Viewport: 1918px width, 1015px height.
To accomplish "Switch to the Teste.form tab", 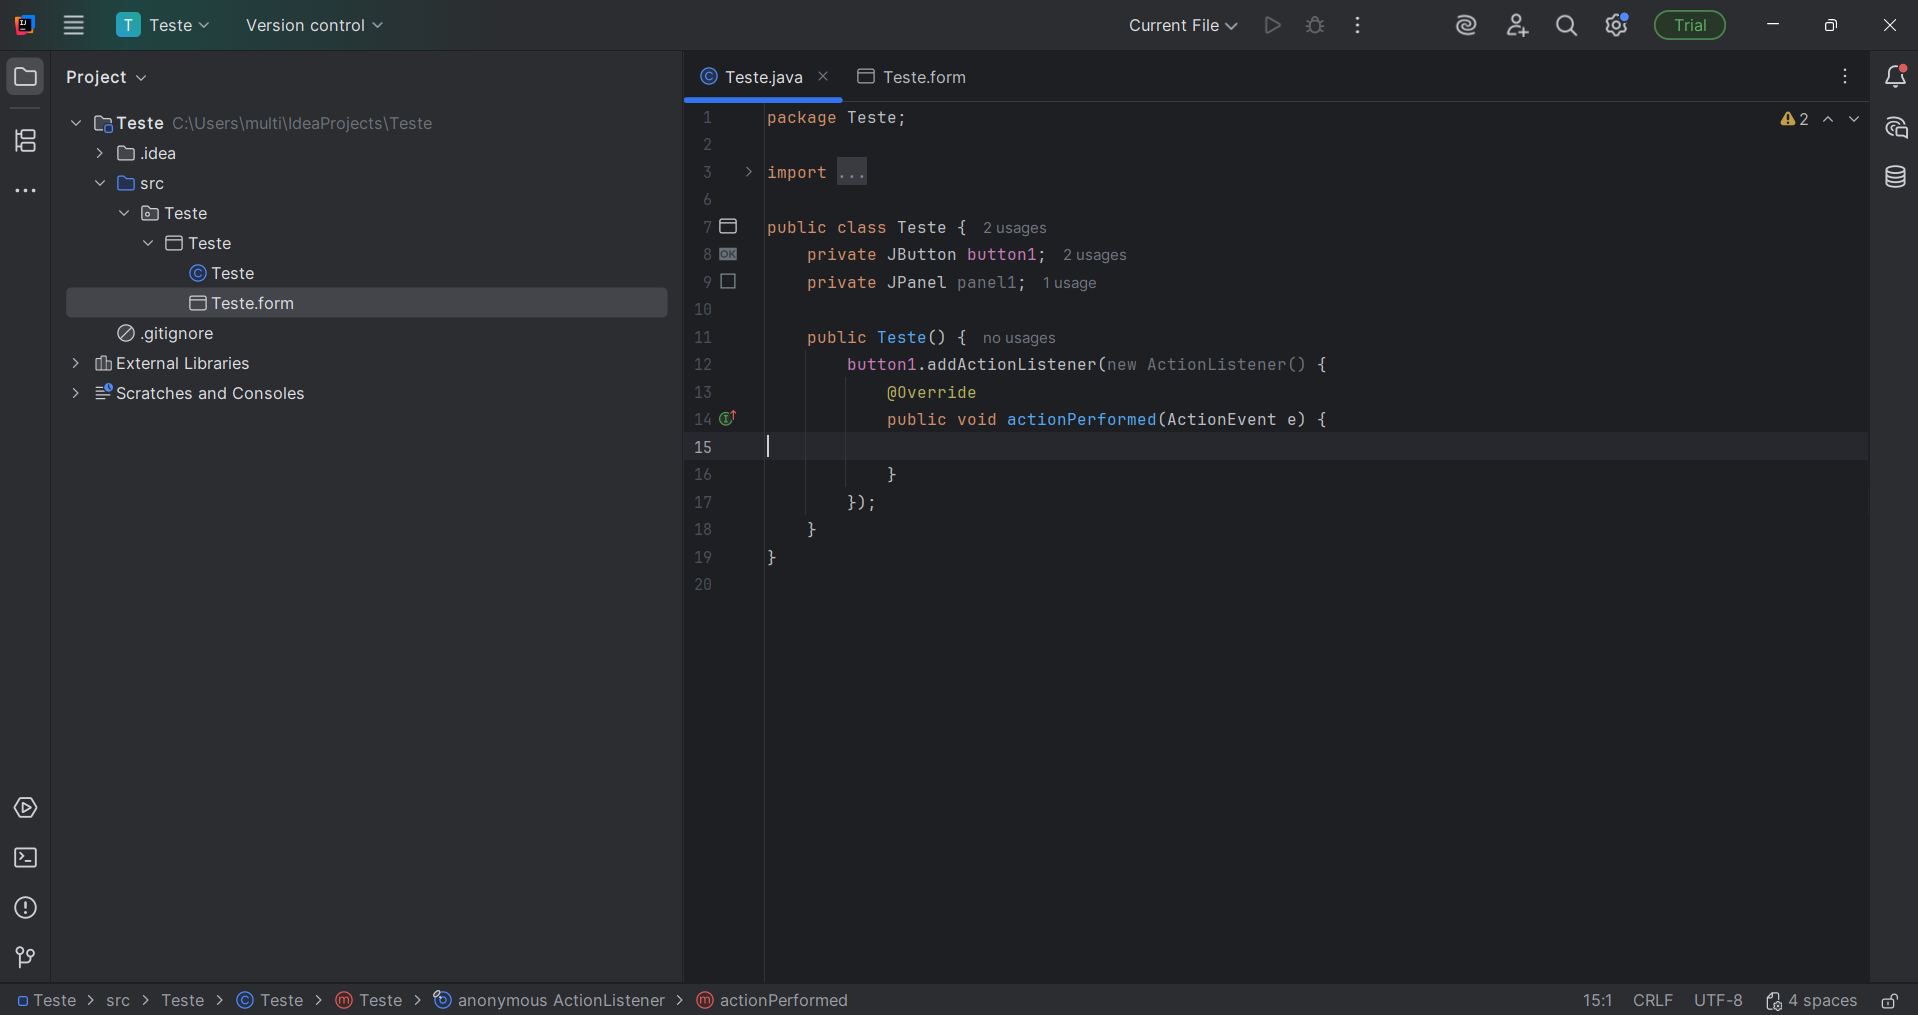I will pos(912,77).
